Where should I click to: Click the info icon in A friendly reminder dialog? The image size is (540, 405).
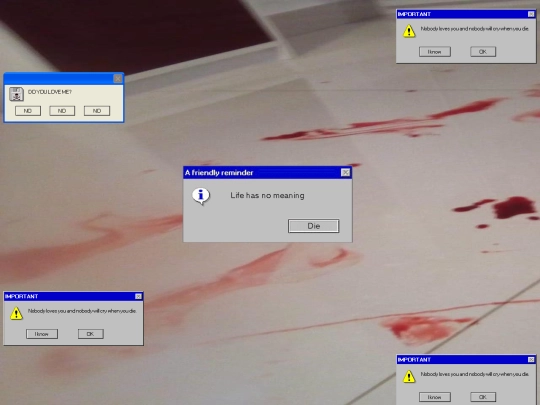201,196
